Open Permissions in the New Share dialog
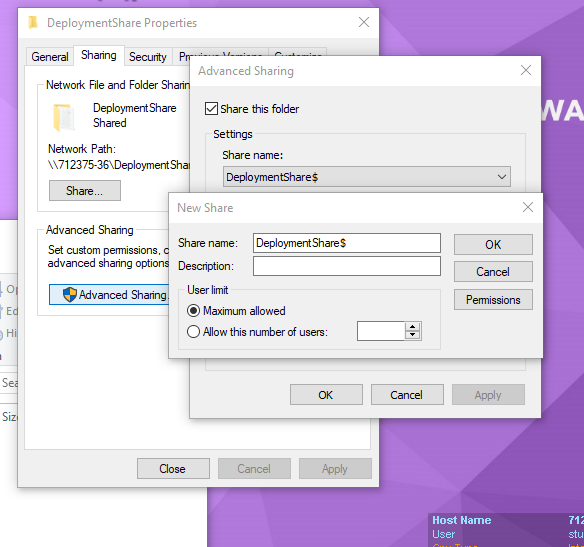Screen dimensions: 584x547 pyautogui.click(x=493, y=300)
